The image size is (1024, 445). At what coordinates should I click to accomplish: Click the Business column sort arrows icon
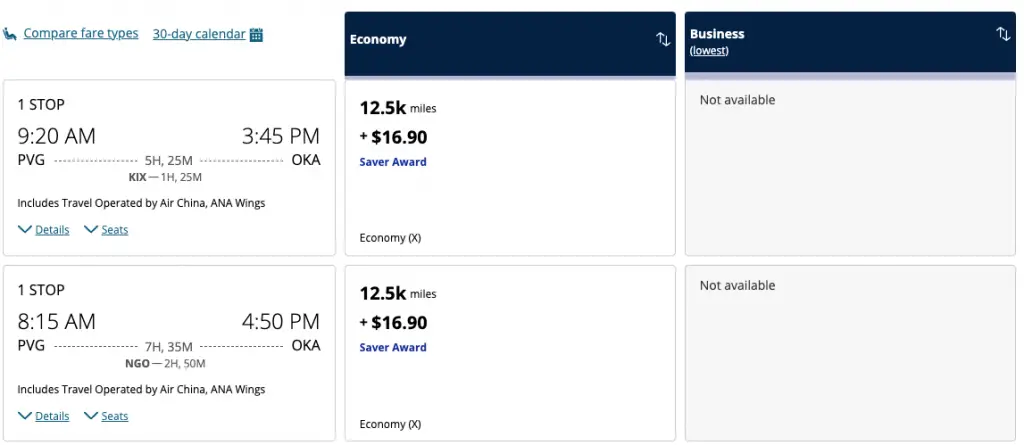click(1003, 34)
